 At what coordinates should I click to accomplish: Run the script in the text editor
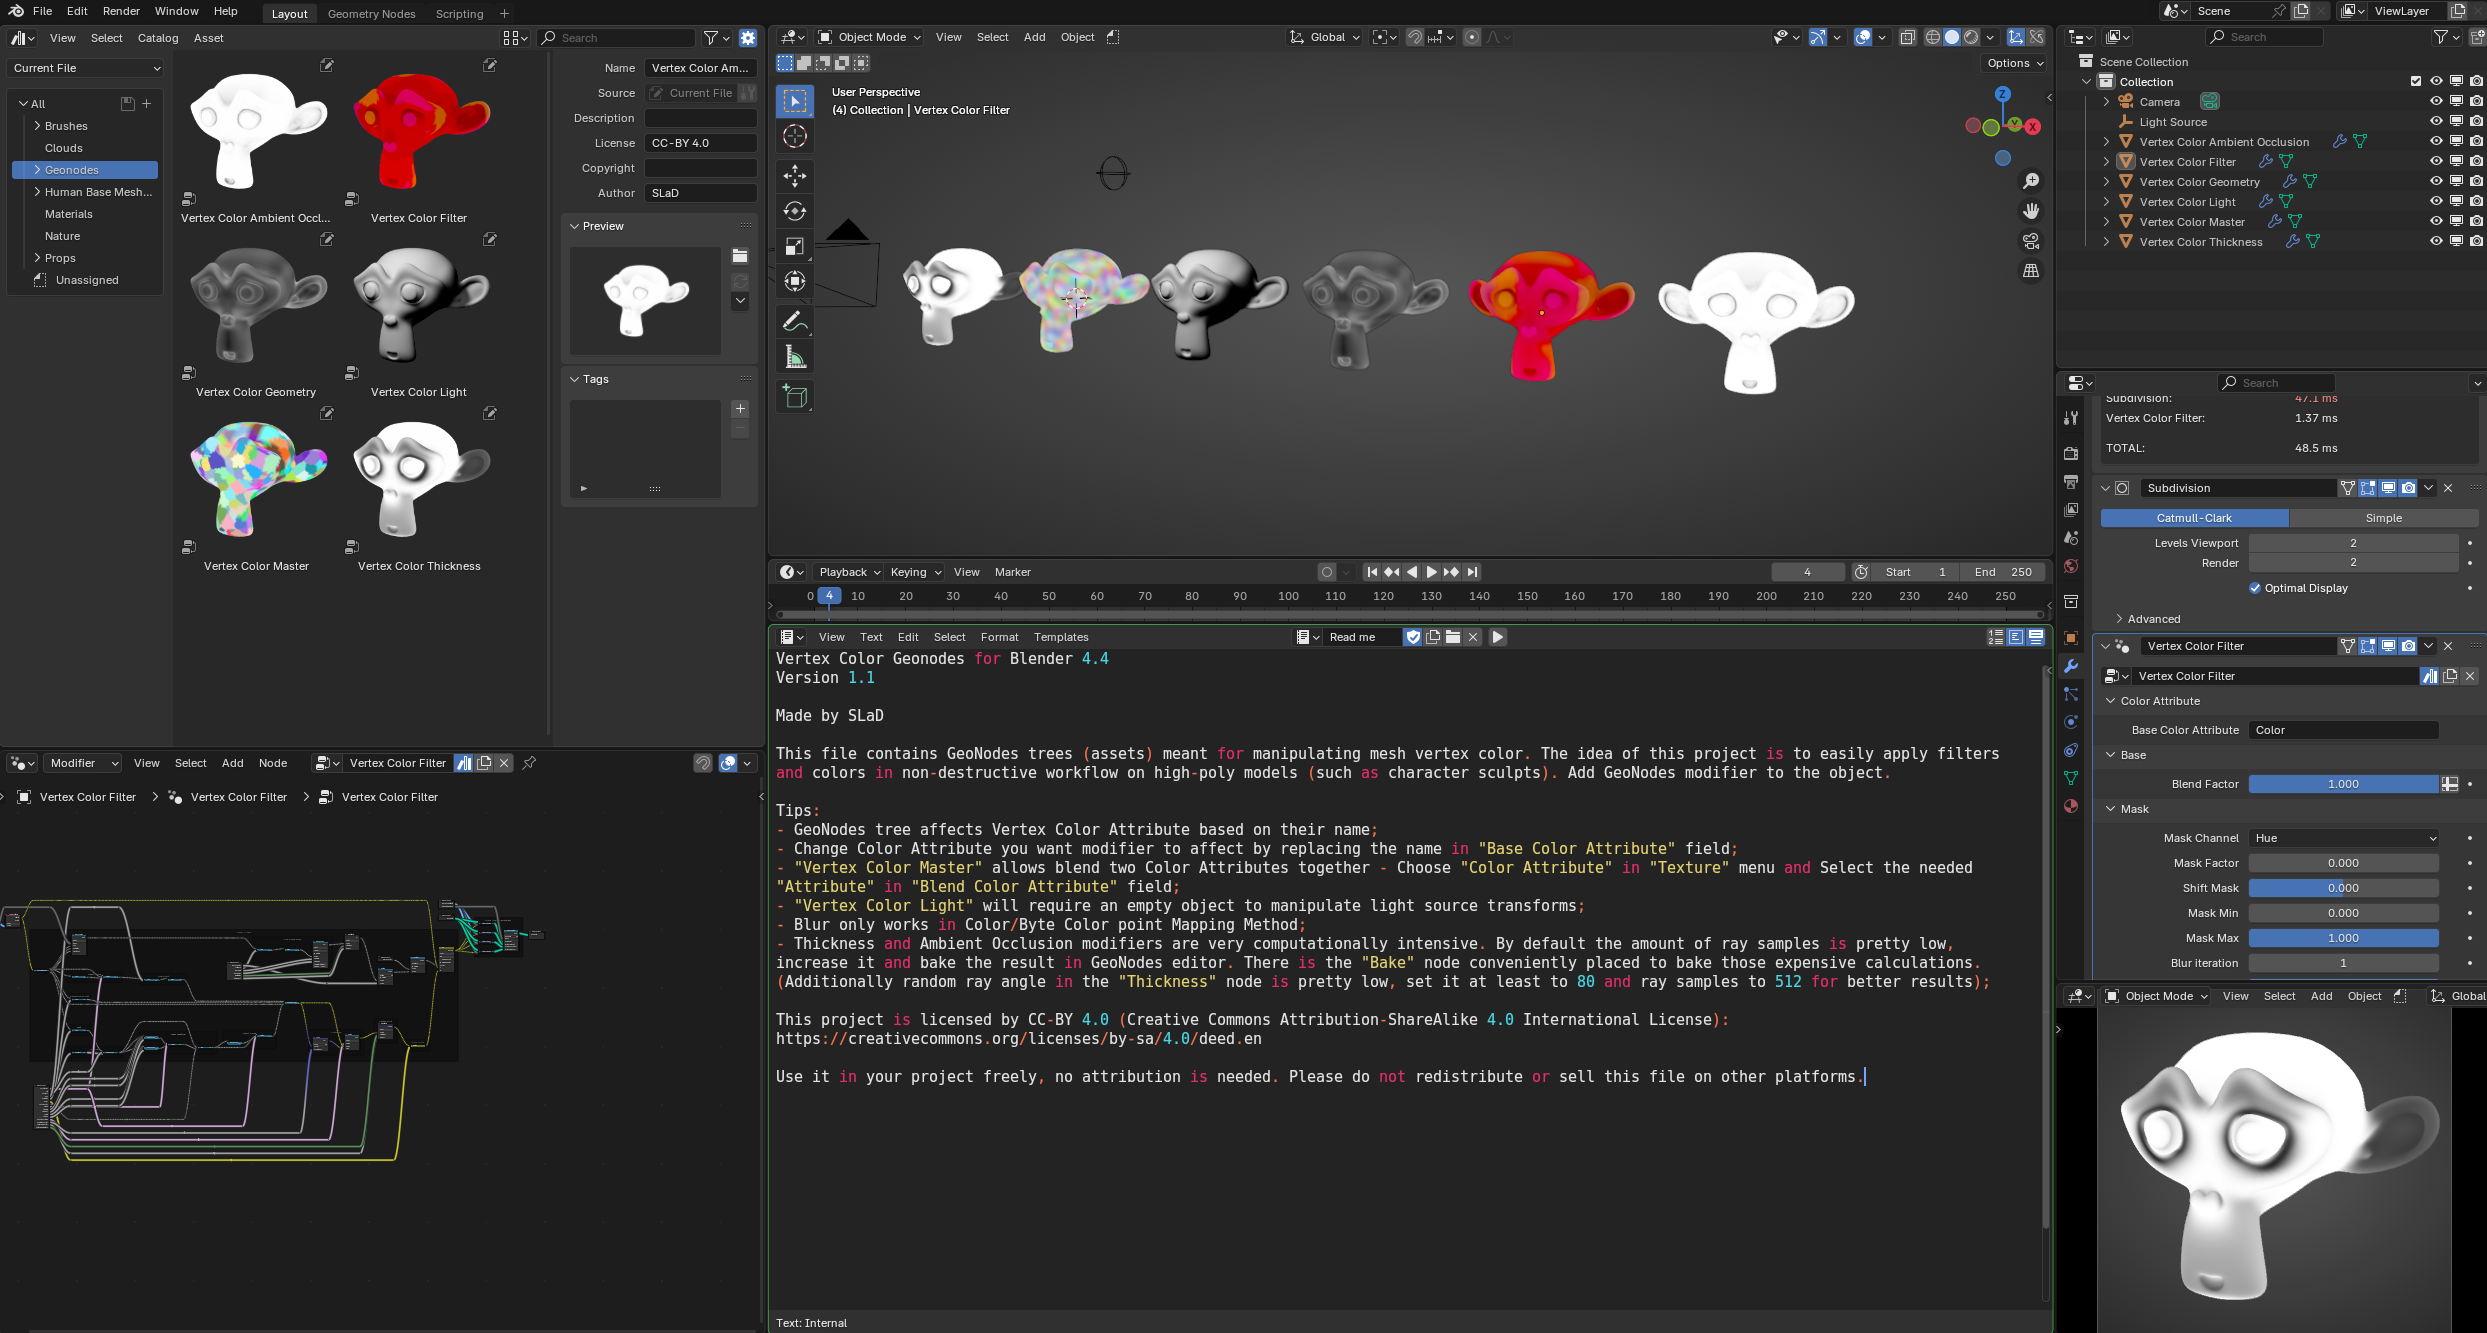tap(1498, 637)
